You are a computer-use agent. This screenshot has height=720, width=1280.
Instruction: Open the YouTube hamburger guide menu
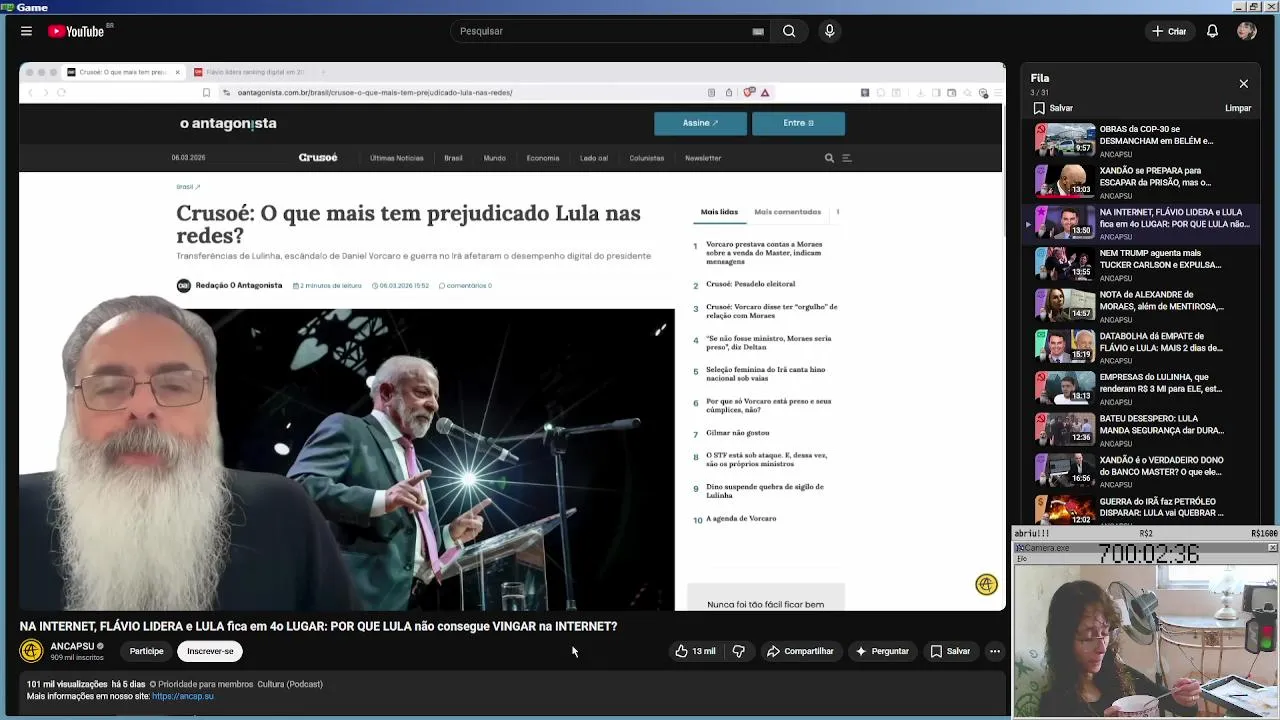[26, 31]
